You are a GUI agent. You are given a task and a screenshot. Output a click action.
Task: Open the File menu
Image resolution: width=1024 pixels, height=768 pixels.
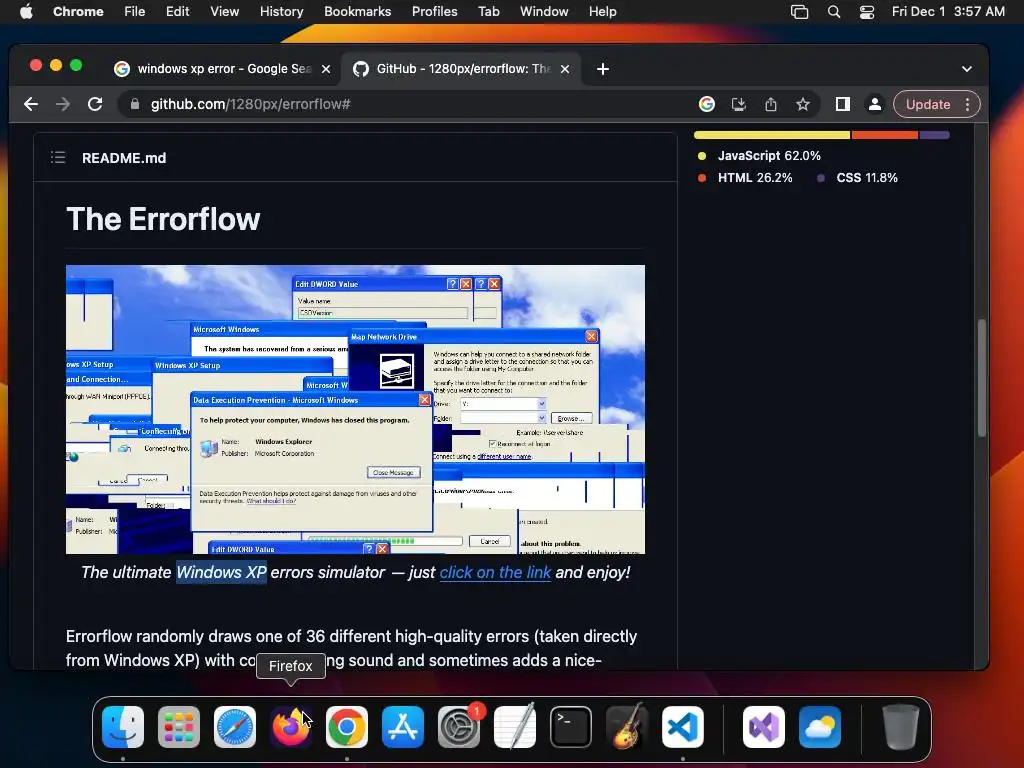pyautogui.click(x=135, y=12)
